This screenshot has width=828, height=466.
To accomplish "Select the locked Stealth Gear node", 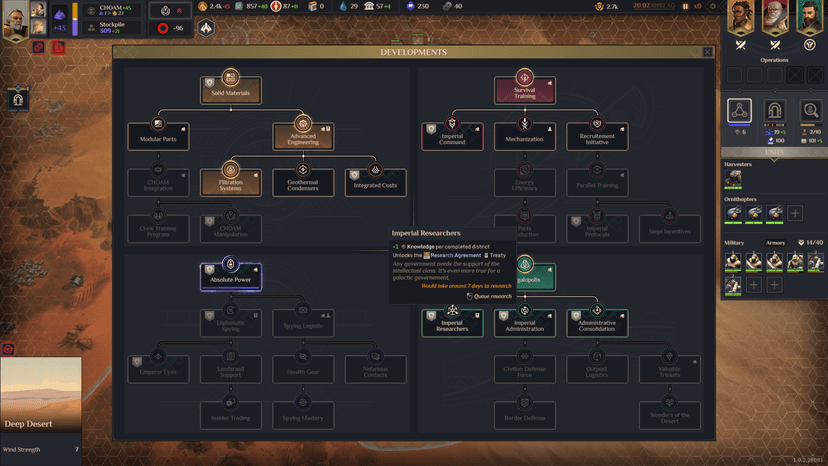I will tap(303, 369).
